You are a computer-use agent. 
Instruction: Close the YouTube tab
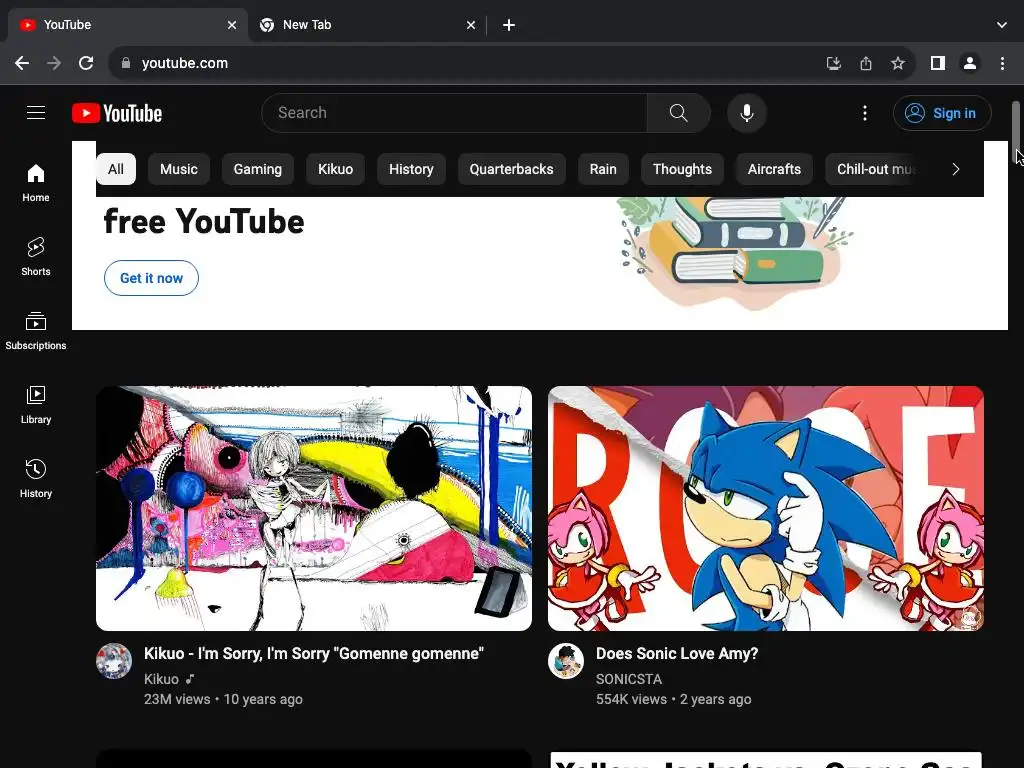click(x=232, y=25)
